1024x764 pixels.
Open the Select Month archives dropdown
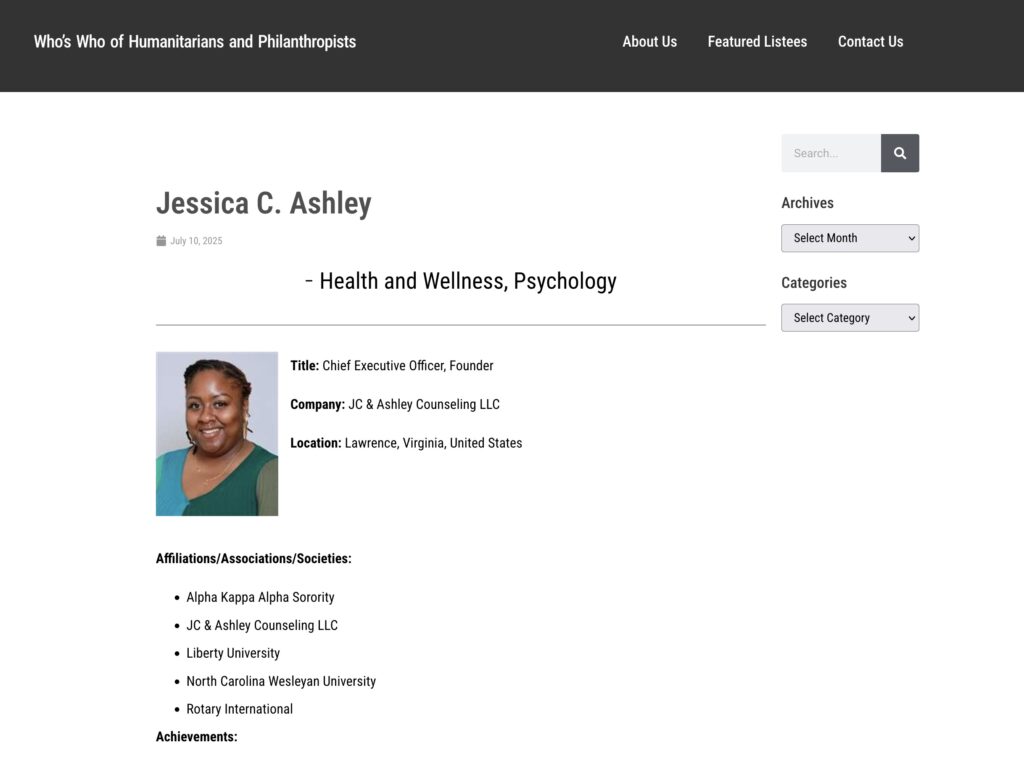click(x=849, y=238)
